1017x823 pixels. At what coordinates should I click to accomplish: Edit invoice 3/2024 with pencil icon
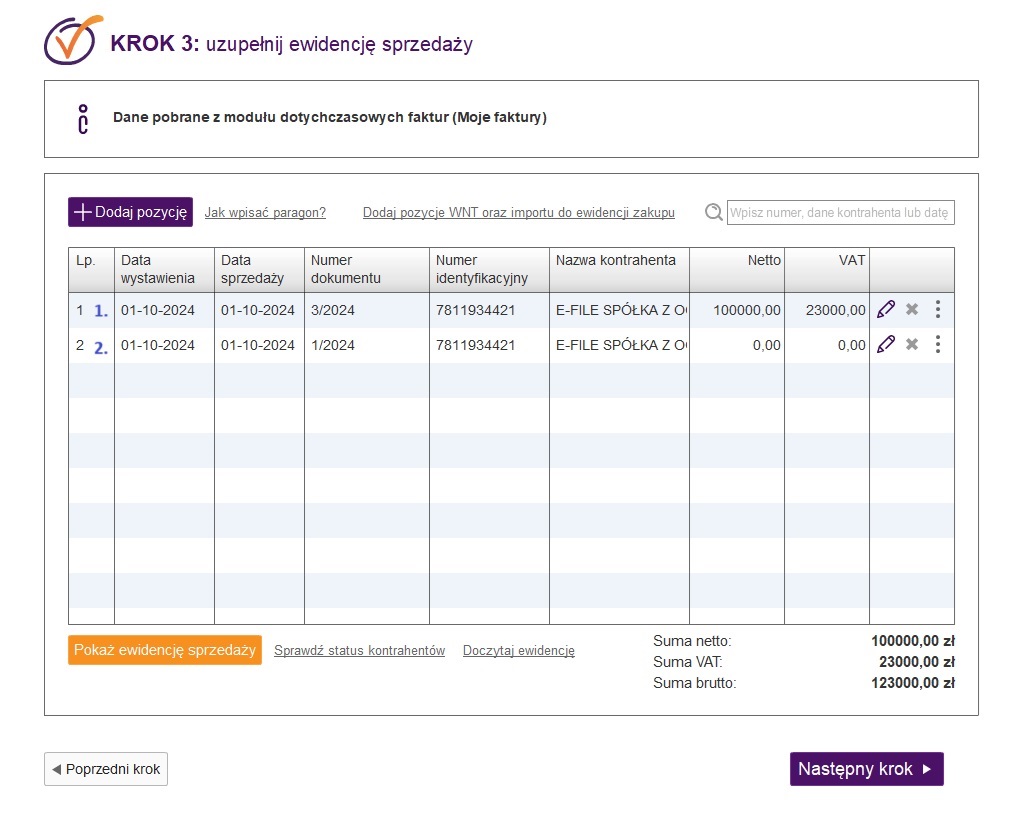point(885,309)
